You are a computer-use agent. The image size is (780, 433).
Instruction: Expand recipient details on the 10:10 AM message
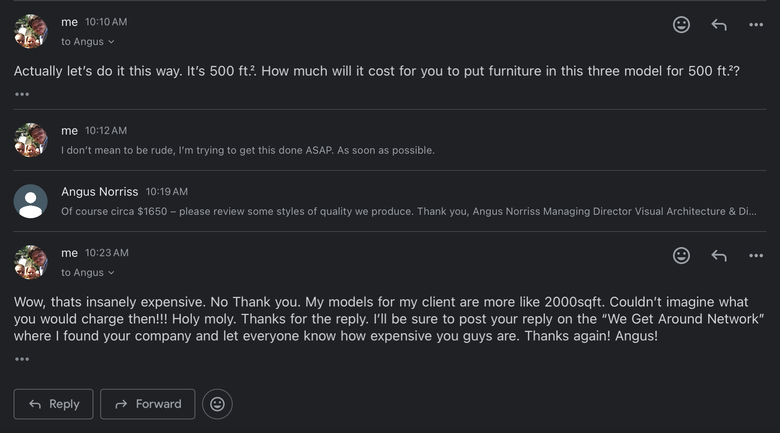tap(88, 42)
